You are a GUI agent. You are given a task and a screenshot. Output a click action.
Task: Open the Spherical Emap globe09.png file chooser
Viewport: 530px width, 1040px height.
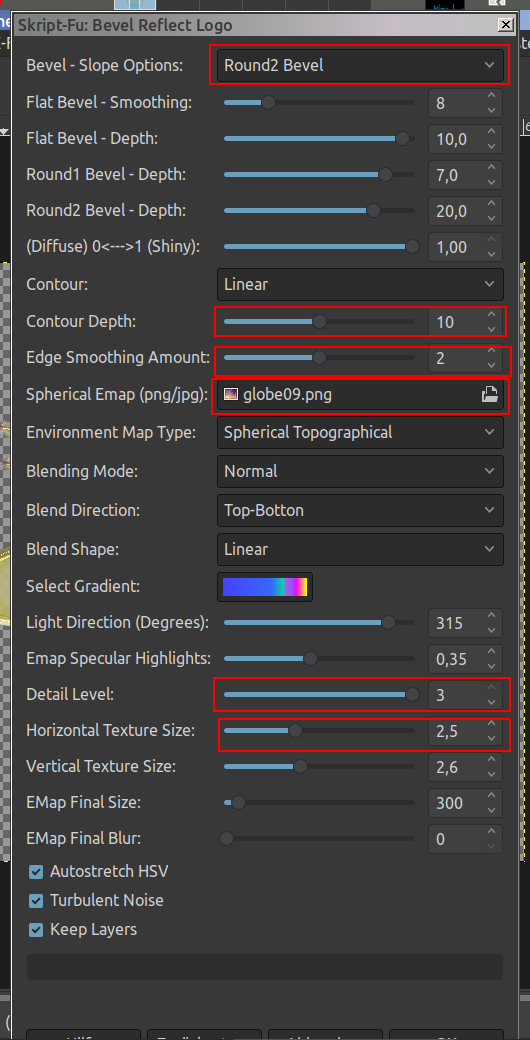click(360, 395)
